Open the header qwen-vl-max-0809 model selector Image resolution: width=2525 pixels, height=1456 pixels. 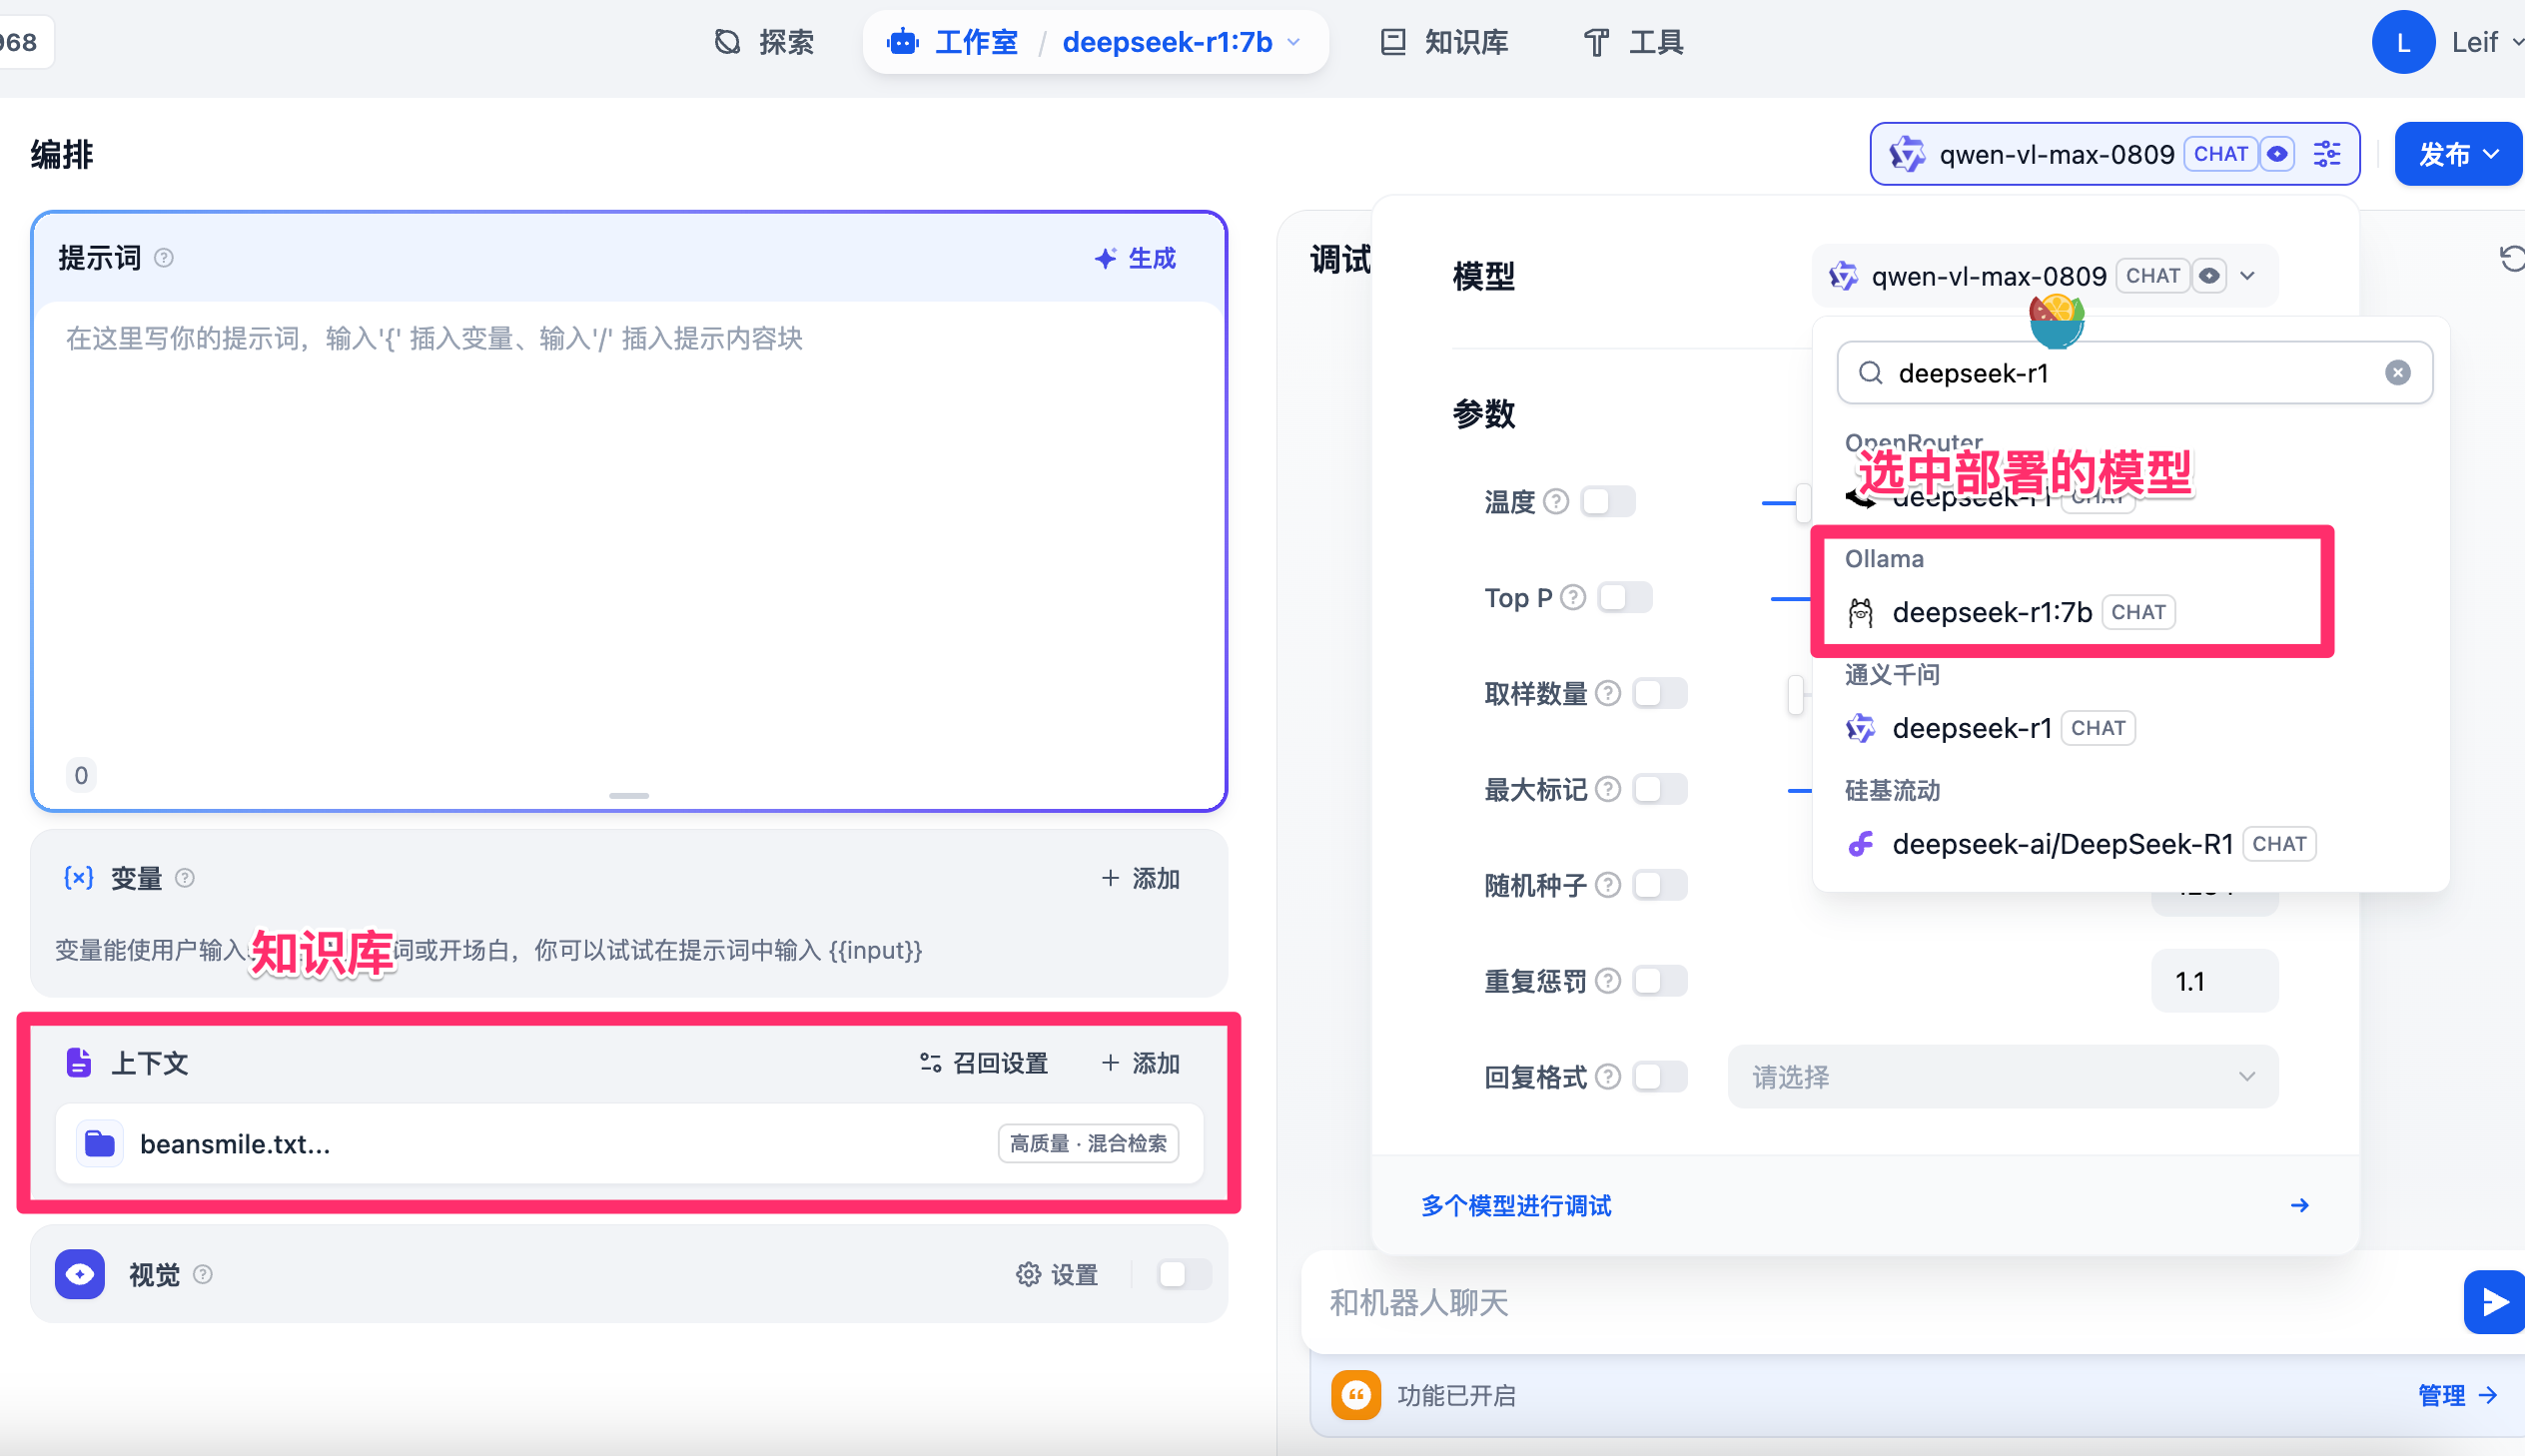pyautogui.click(x=2115, y=154)
